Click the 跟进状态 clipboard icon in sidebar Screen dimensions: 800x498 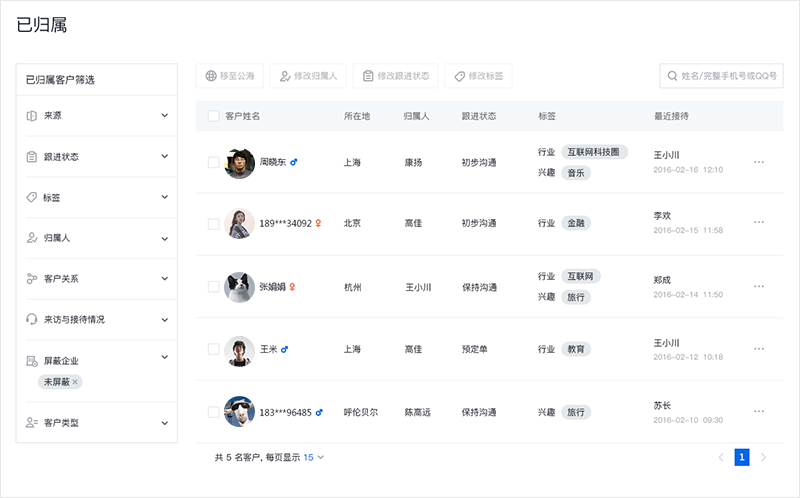point(32,157)
